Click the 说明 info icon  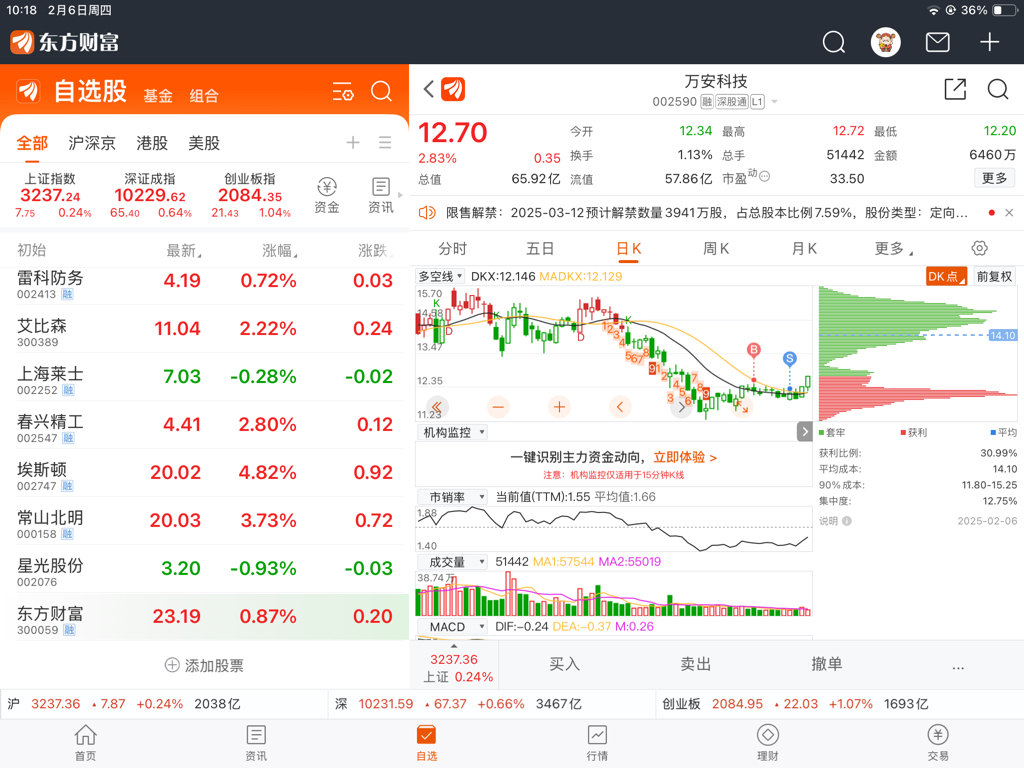(846, 521)
